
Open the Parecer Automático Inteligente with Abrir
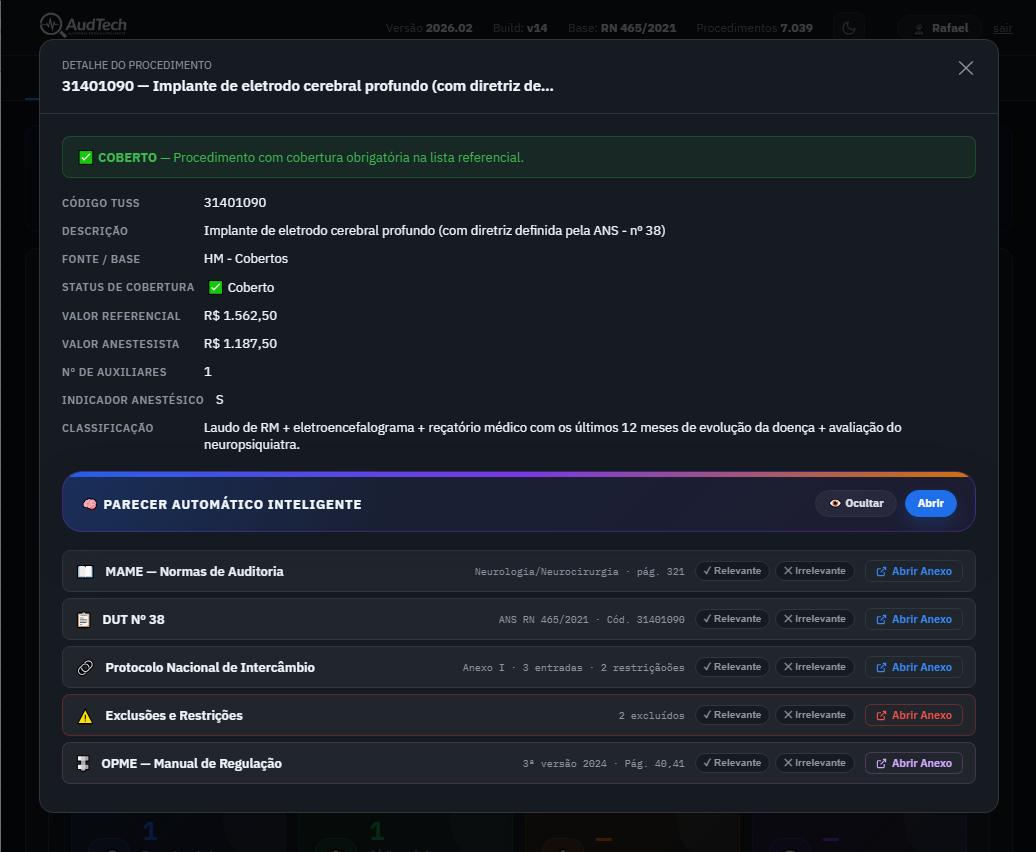tap(930, 503)
